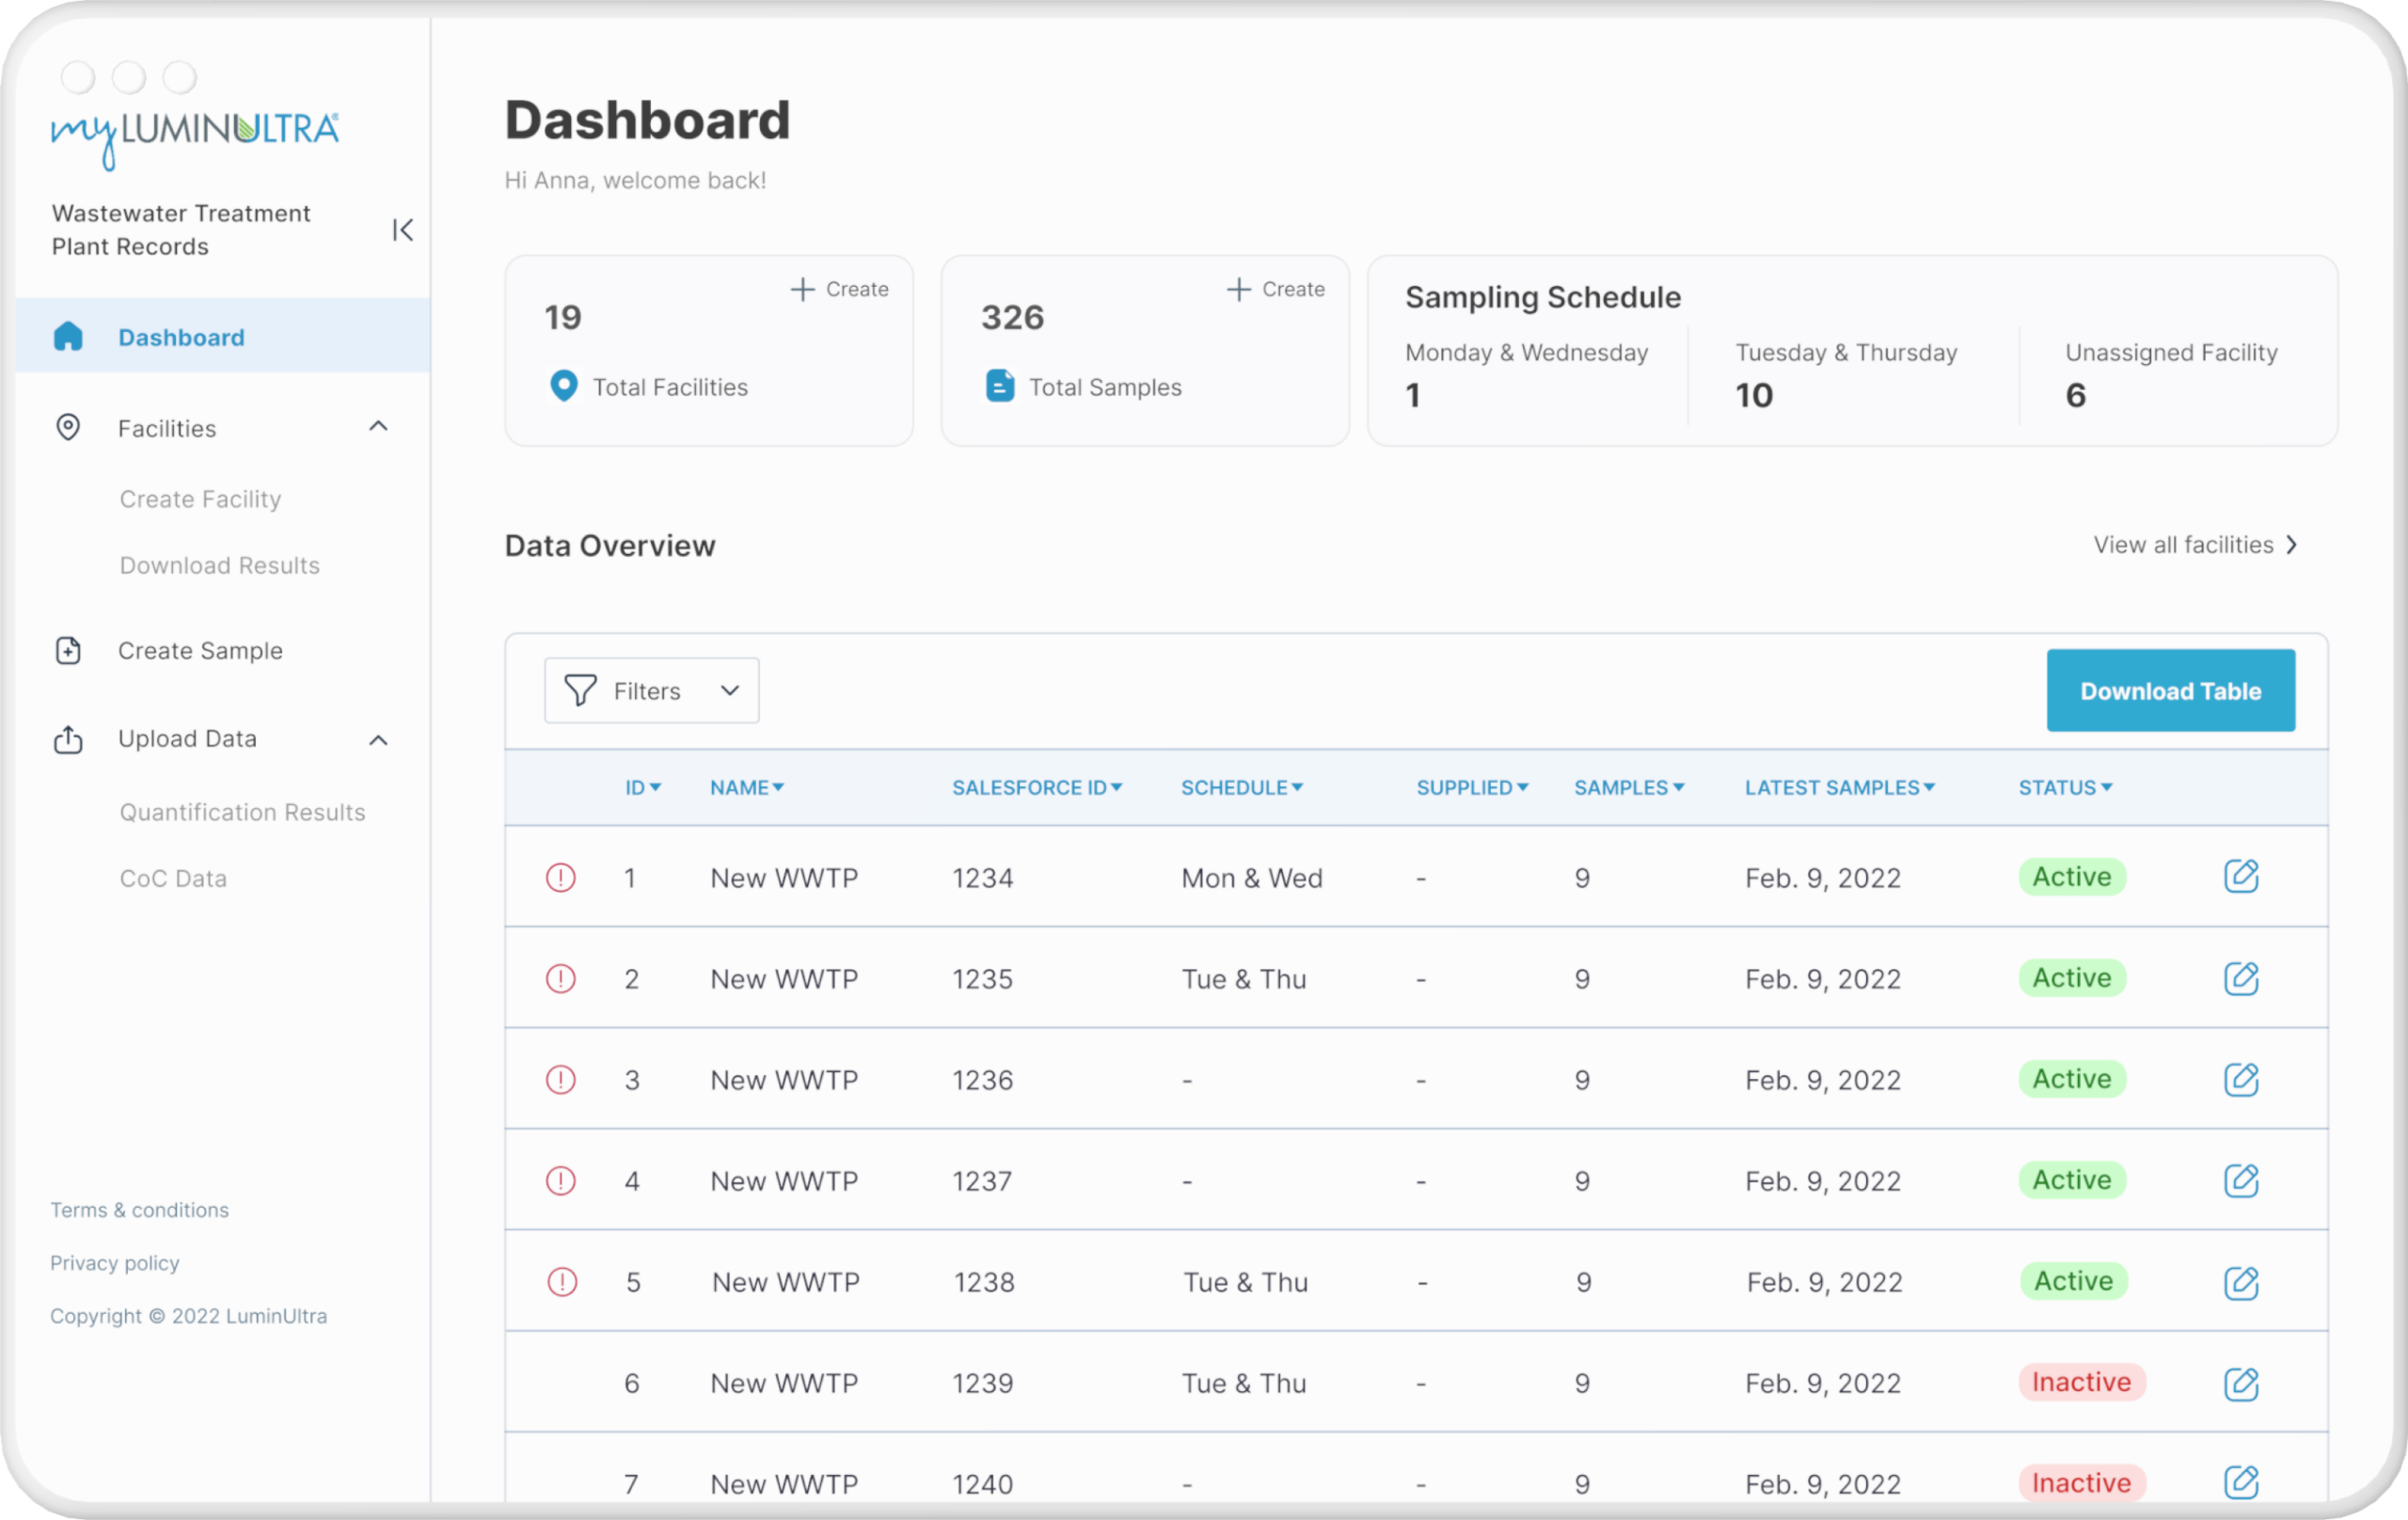Click the edit icon for facility row 1
The height and width of the screenshot is (1520, 2408).
tap(2240, 876)
